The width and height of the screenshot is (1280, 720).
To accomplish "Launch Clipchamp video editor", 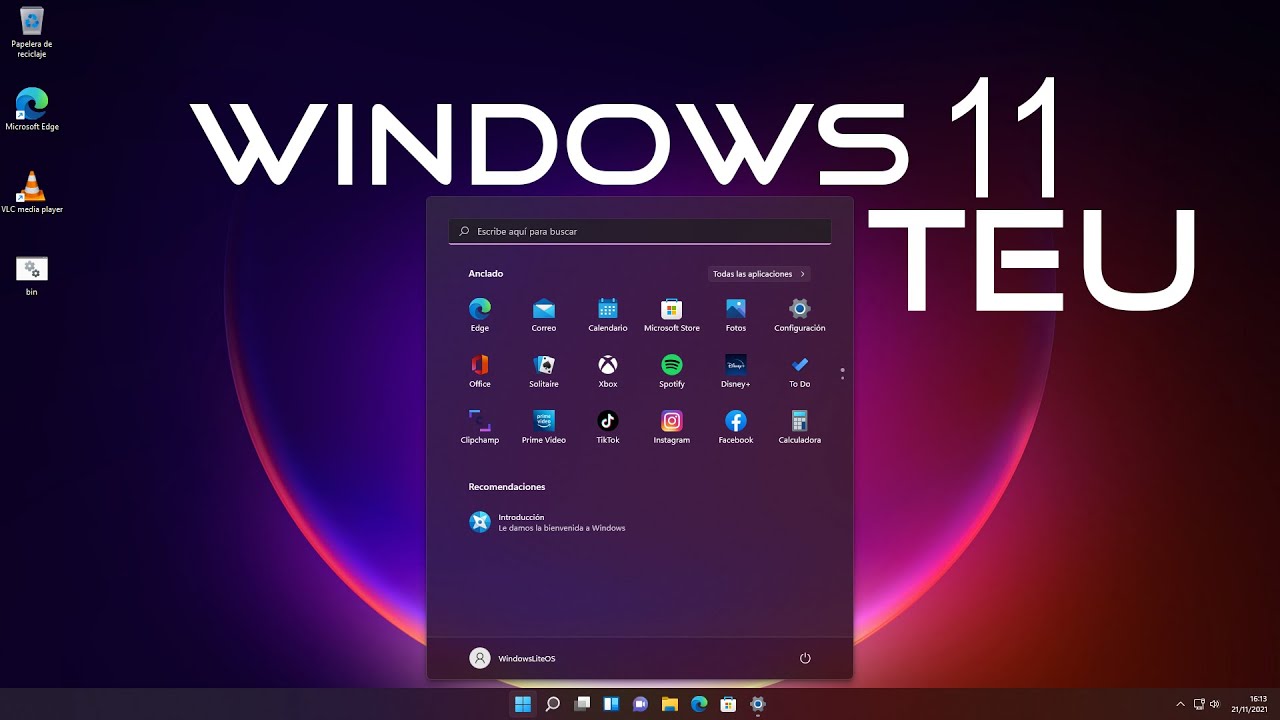I will coord(480,426).
